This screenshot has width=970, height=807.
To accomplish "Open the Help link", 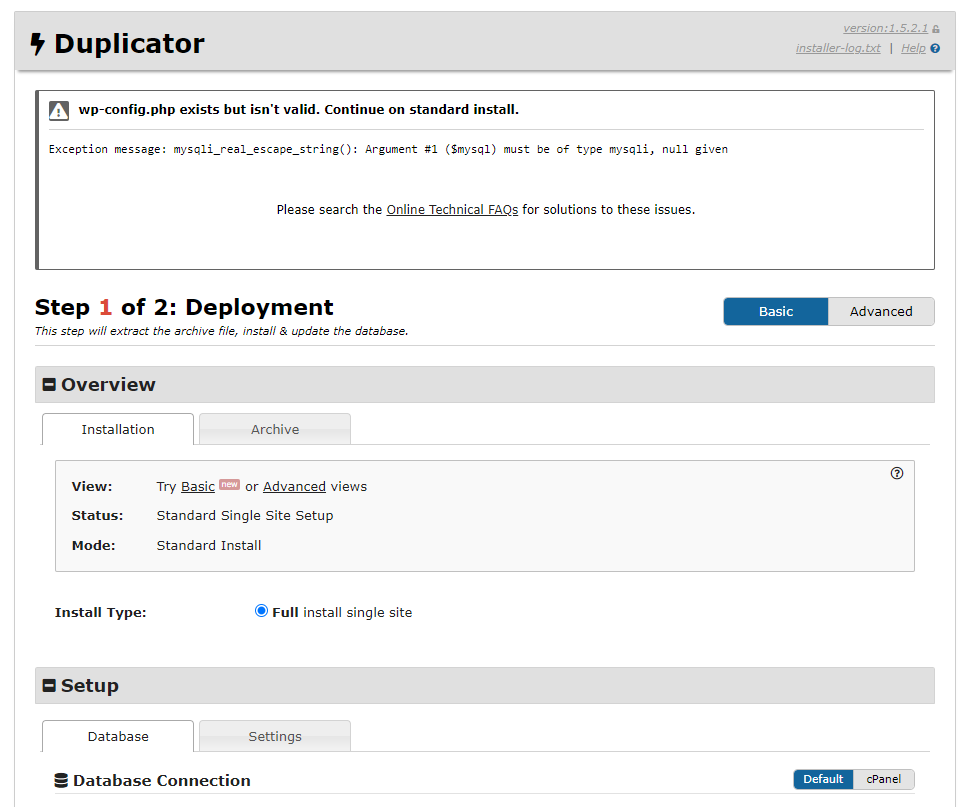I will 913,48.
